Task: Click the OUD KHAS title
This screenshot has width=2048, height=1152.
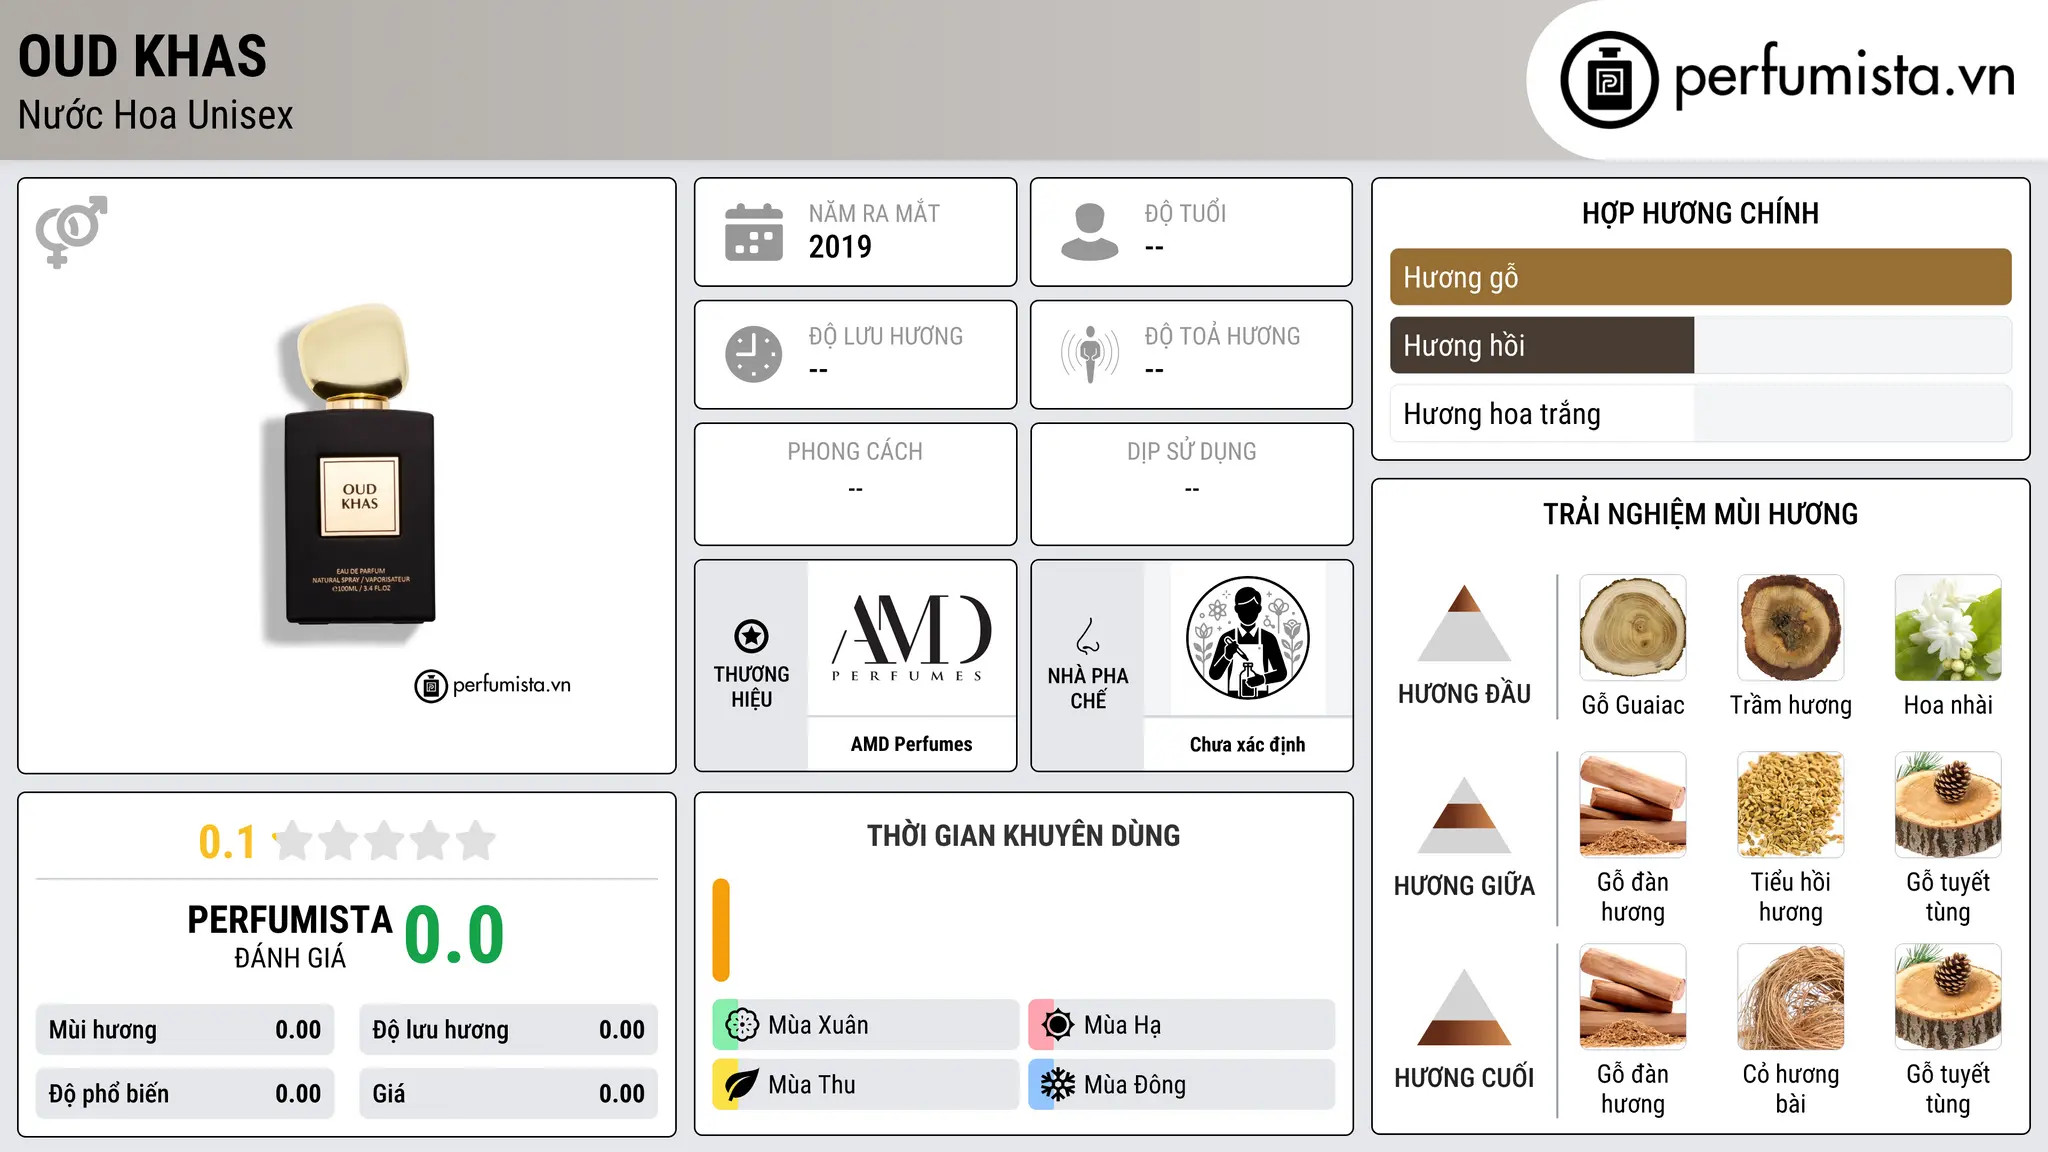Action: tap(142, 56)
